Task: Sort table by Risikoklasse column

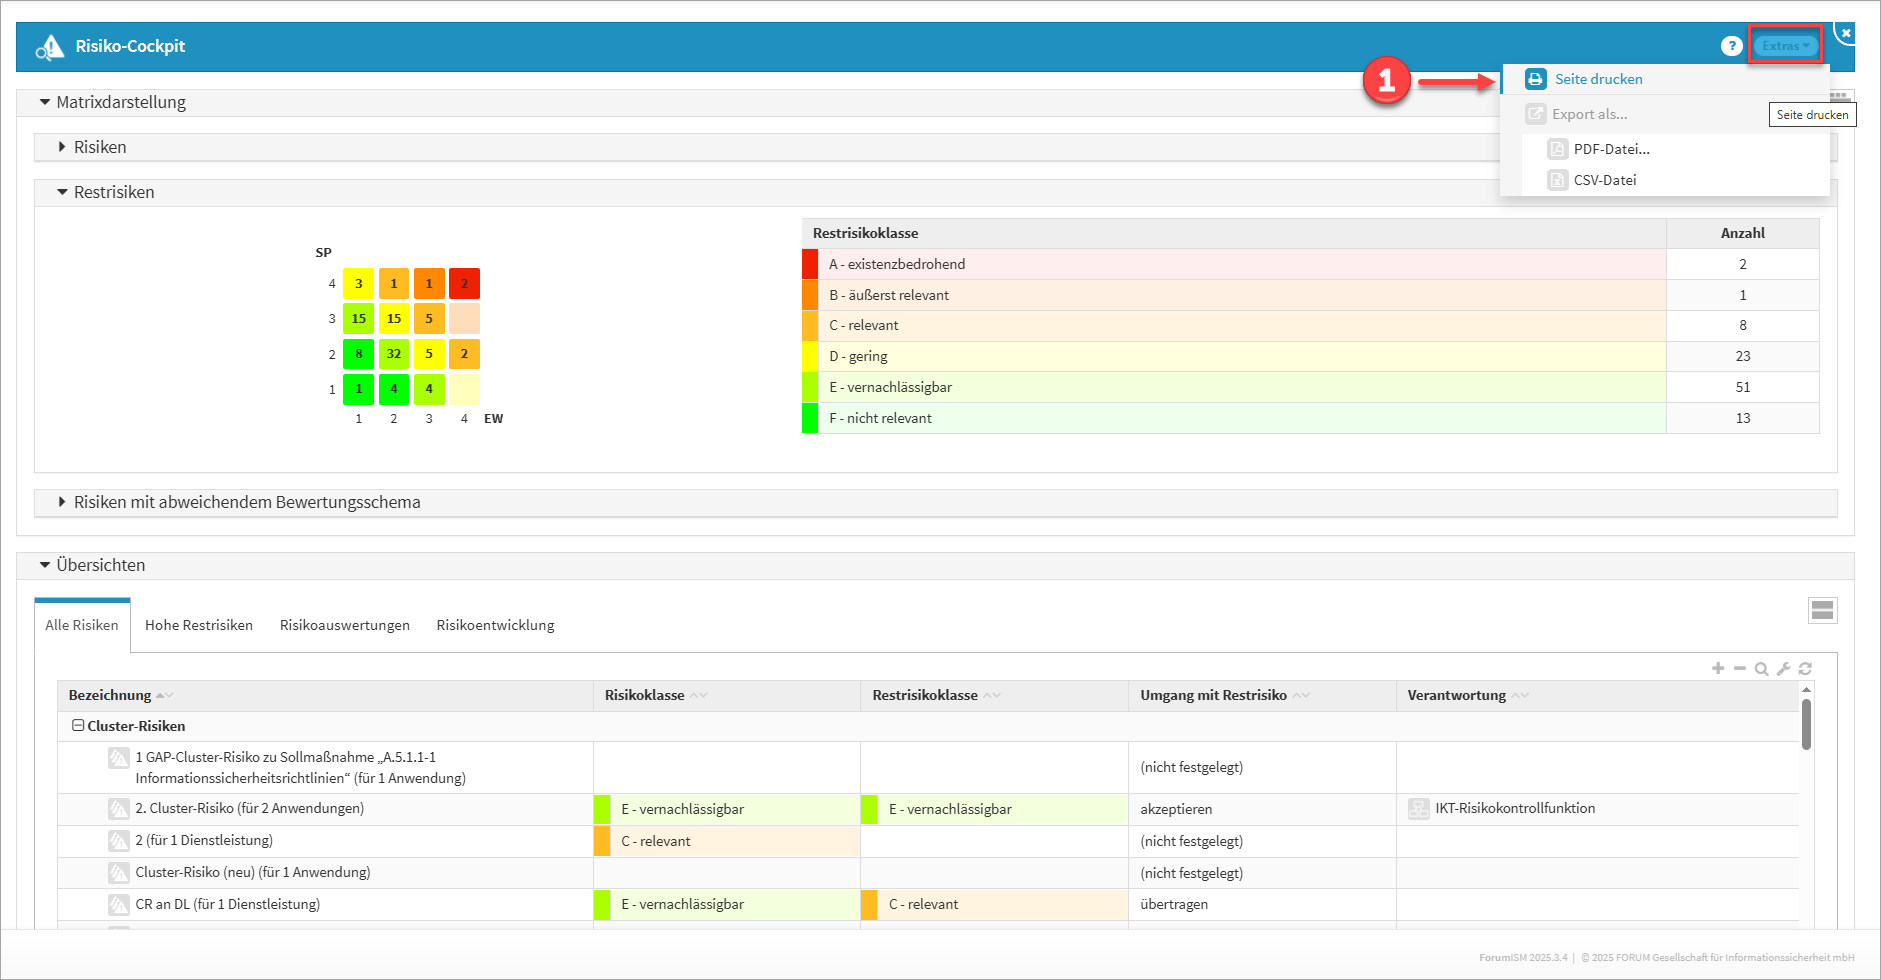Action: pos(645,695)
